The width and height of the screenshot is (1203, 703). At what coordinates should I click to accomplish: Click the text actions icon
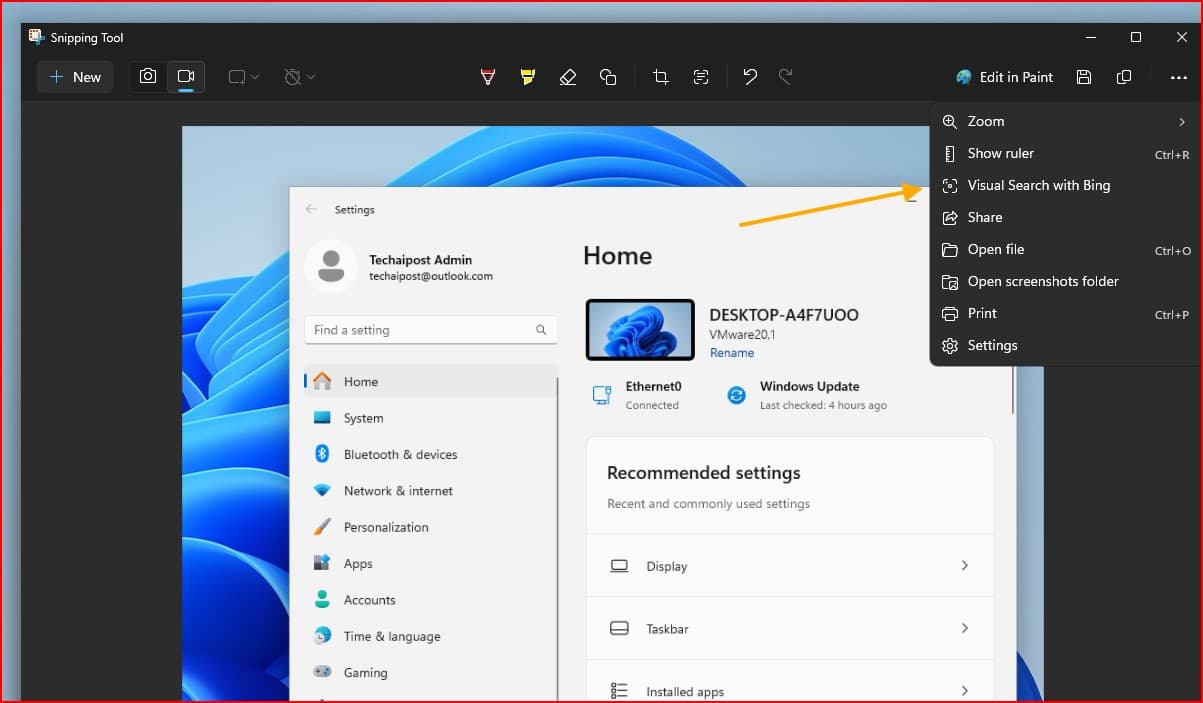click(700, 77)
